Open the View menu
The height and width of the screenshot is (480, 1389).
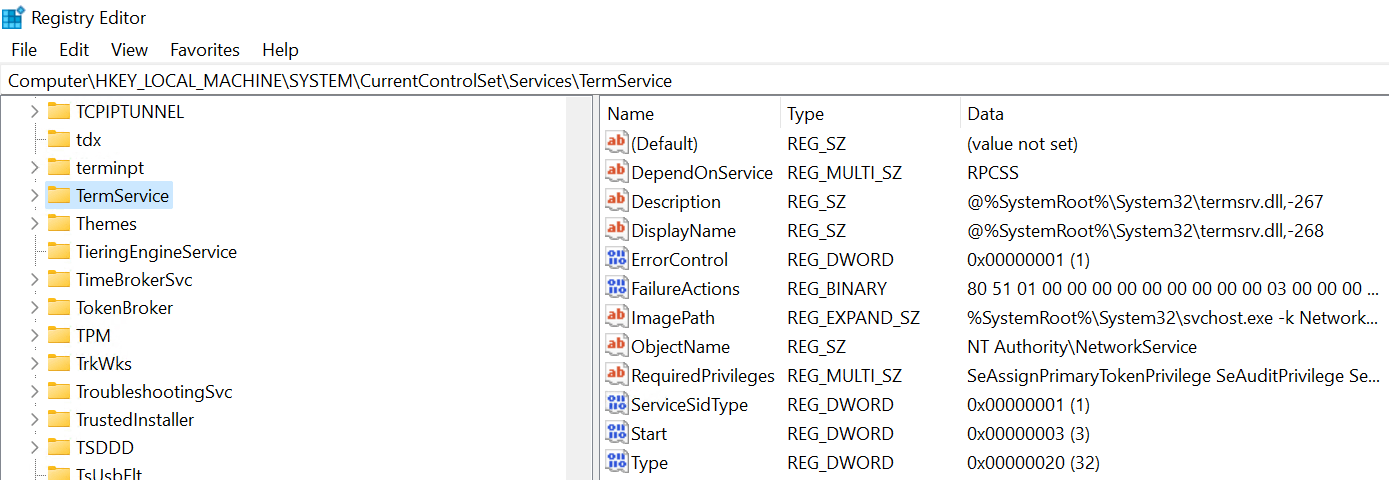(129, 49)
